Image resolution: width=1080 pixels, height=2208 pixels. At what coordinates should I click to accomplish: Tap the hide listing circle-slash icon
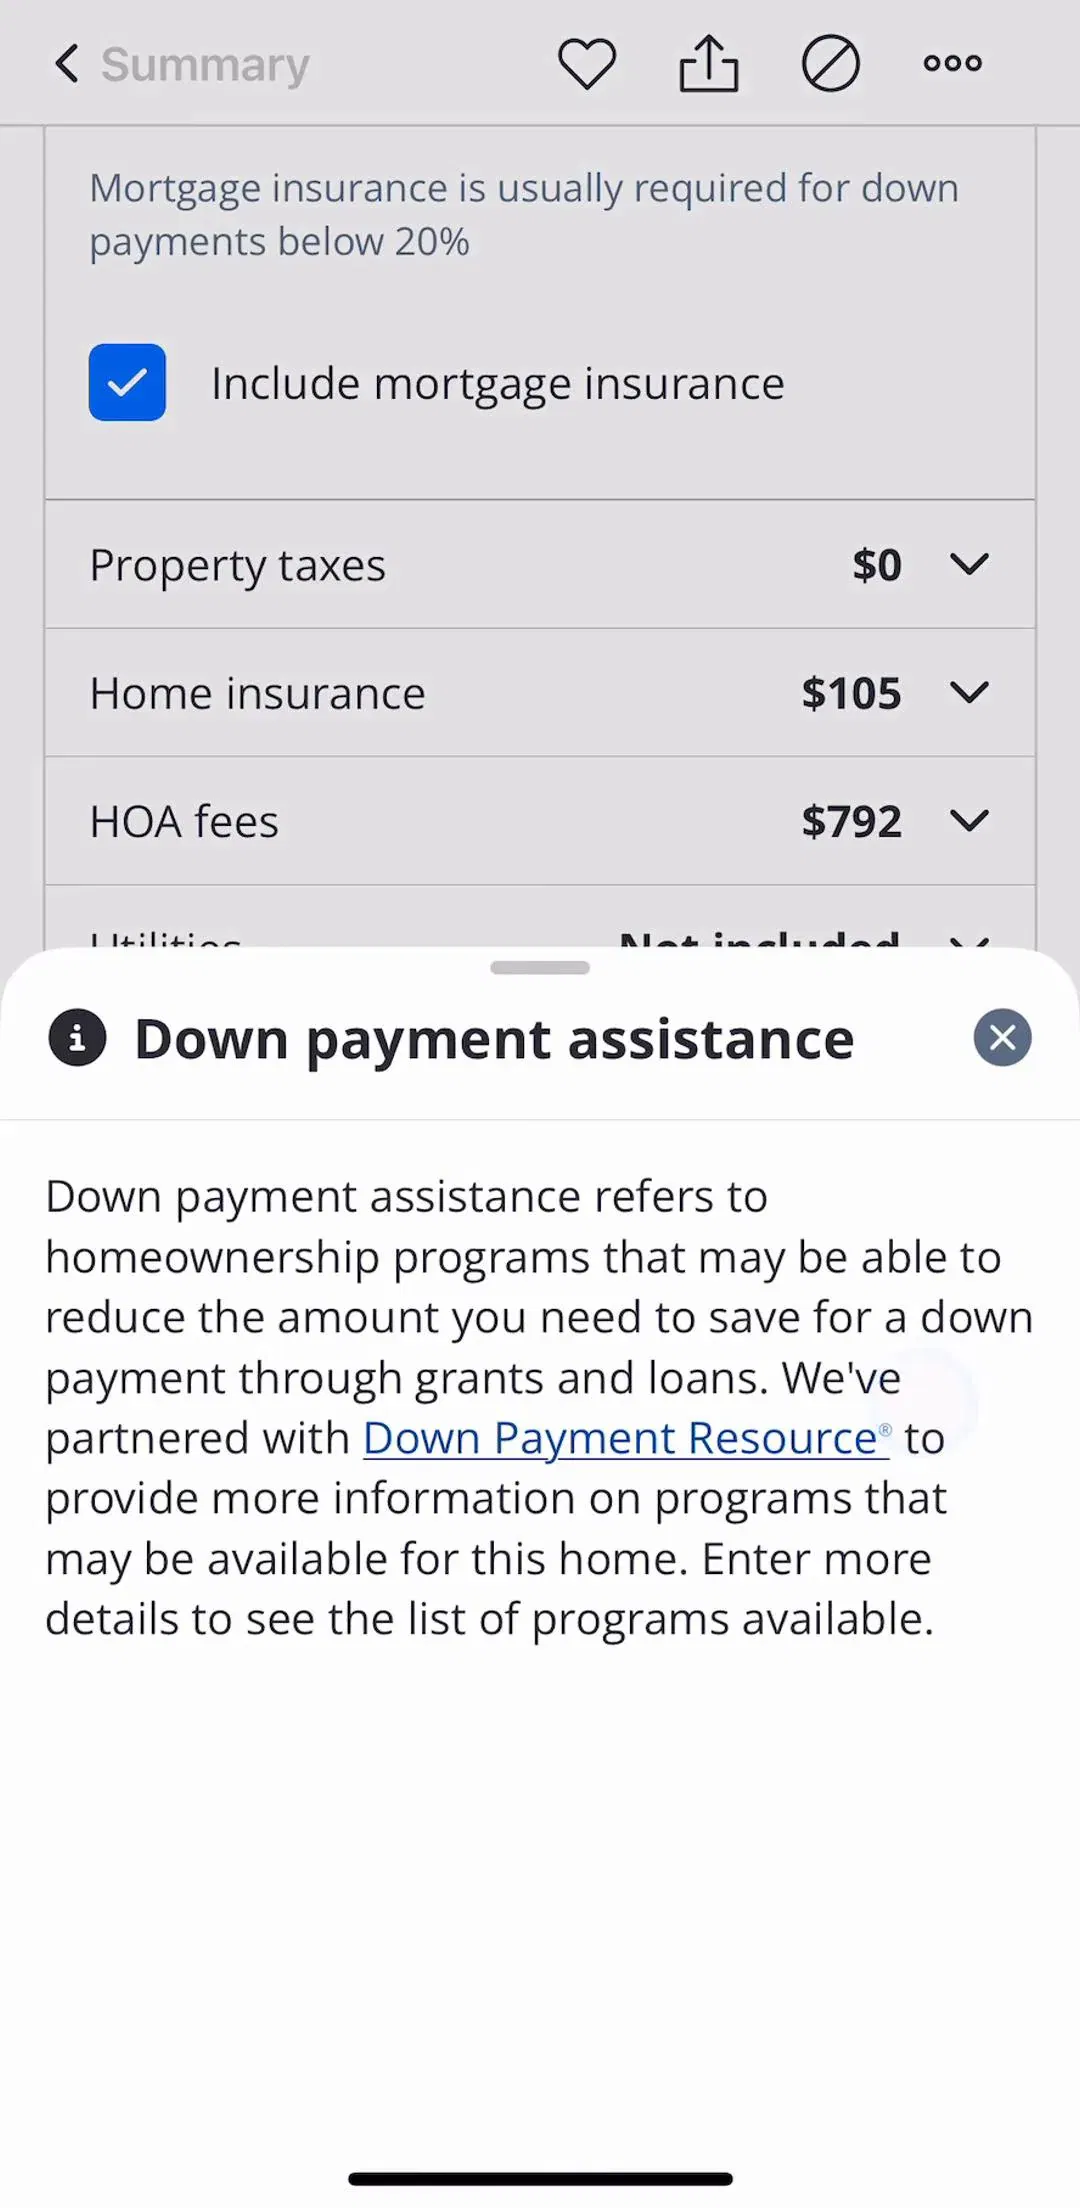tap(831, 64)
